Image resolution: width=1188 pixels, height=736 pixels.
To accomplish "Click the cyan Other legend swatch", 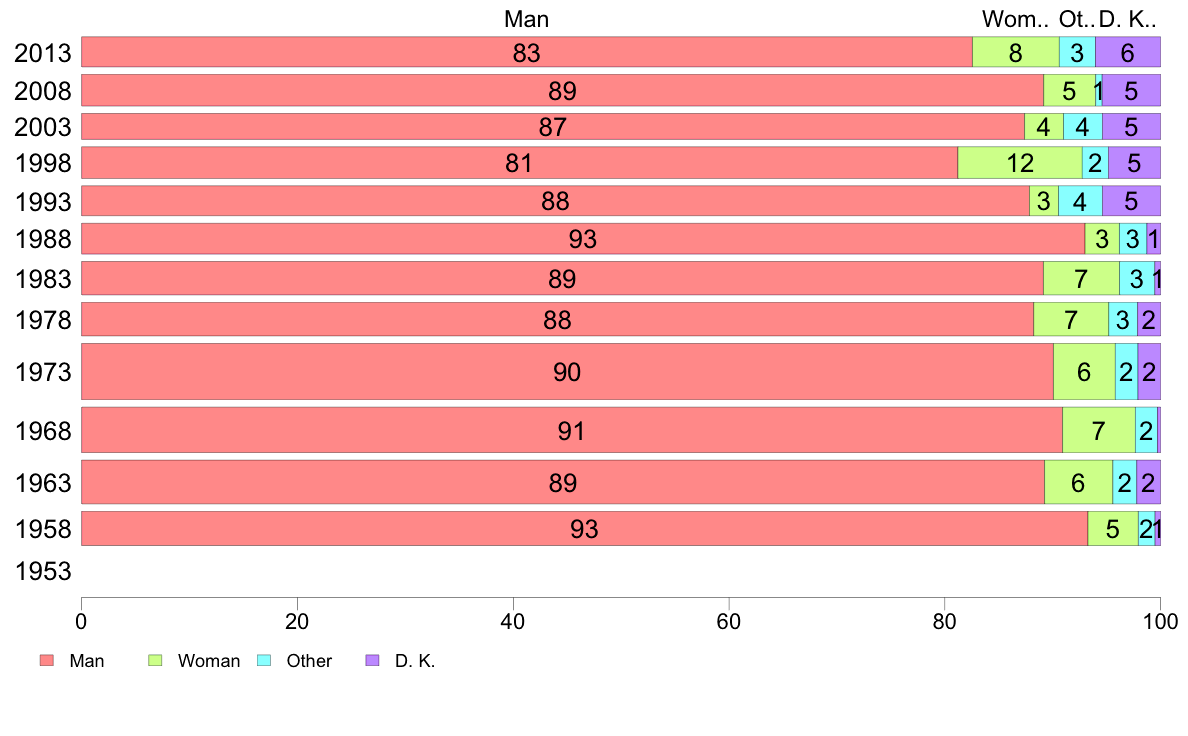I will coord(264,660).
